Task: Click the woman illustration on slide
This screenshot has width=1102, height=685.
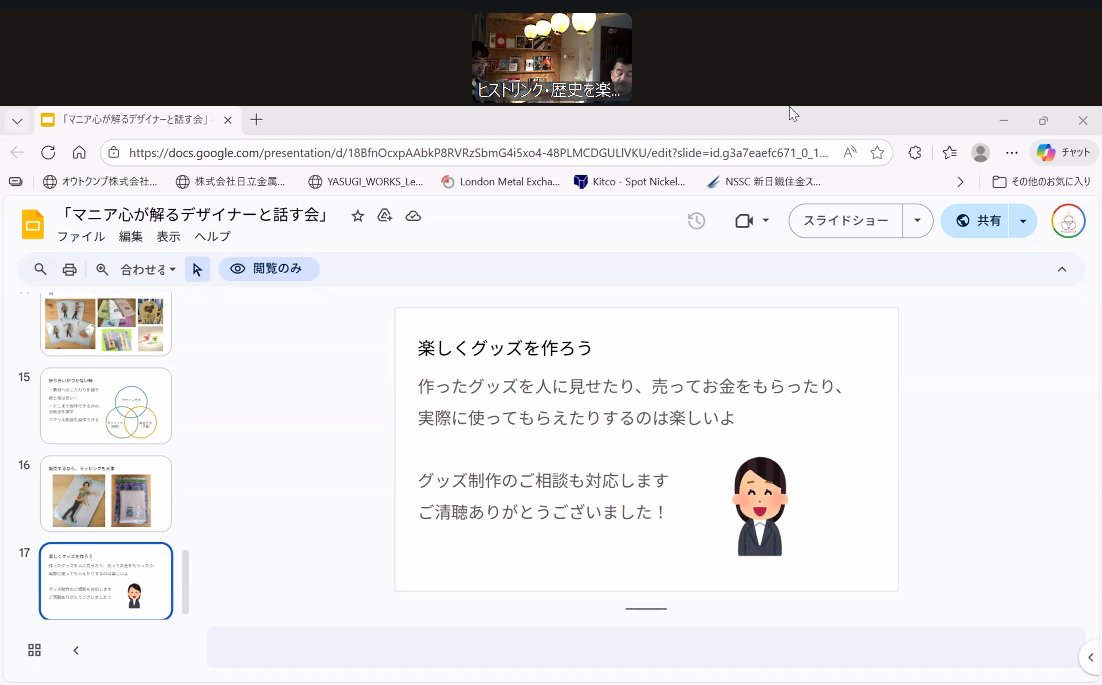Action: click(x=760, y=507)
